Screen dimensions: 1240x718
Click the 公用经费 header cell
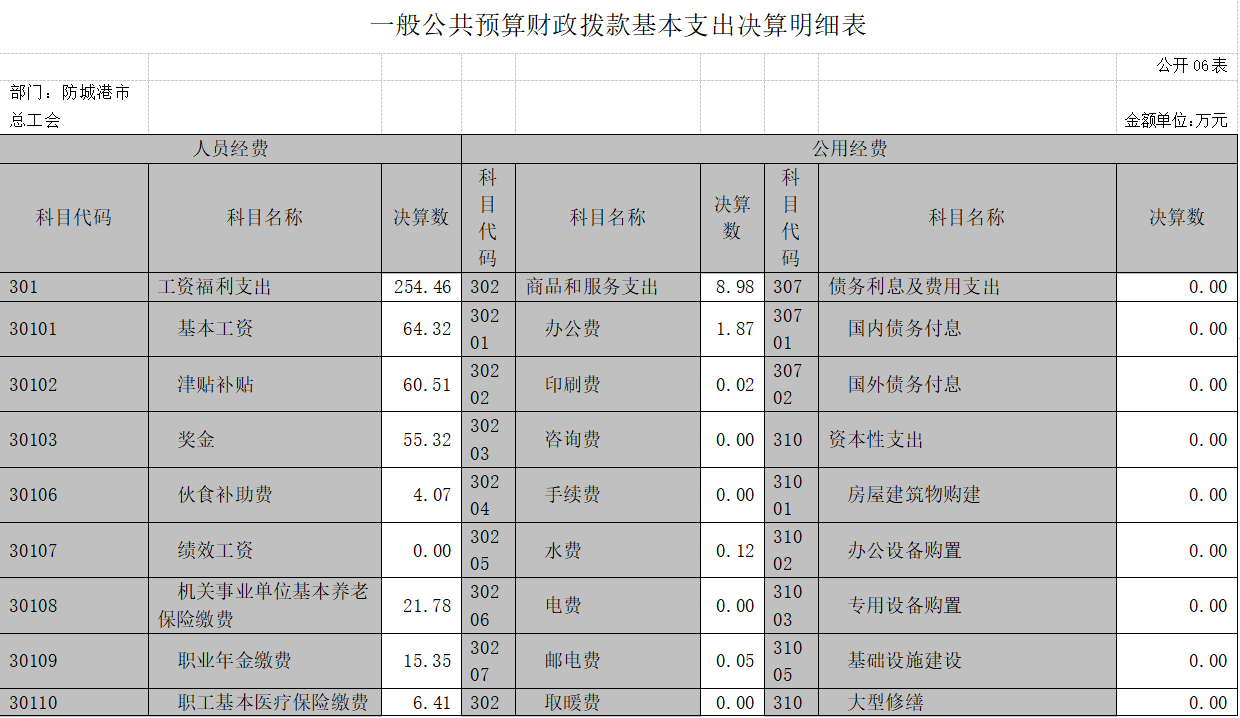(x=849, y=150)
